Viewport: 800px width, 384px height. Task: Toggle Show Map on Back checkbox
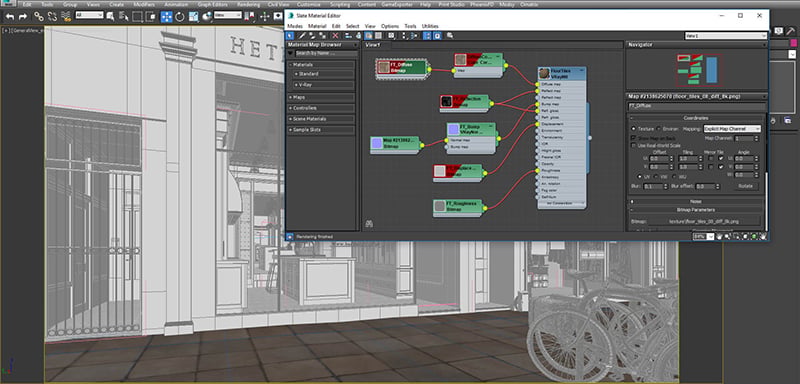[x=633, y=138]
